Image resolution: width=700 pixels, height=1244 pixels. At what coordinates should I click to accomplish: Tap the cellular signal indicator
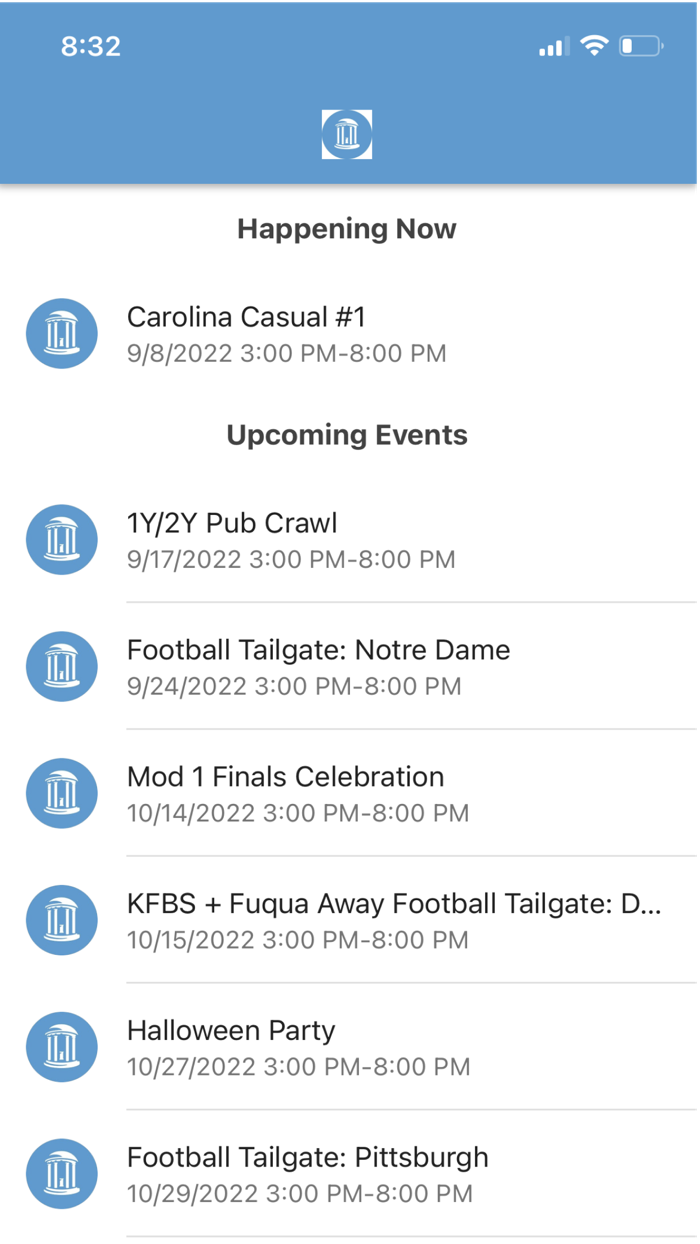point(552,45)
